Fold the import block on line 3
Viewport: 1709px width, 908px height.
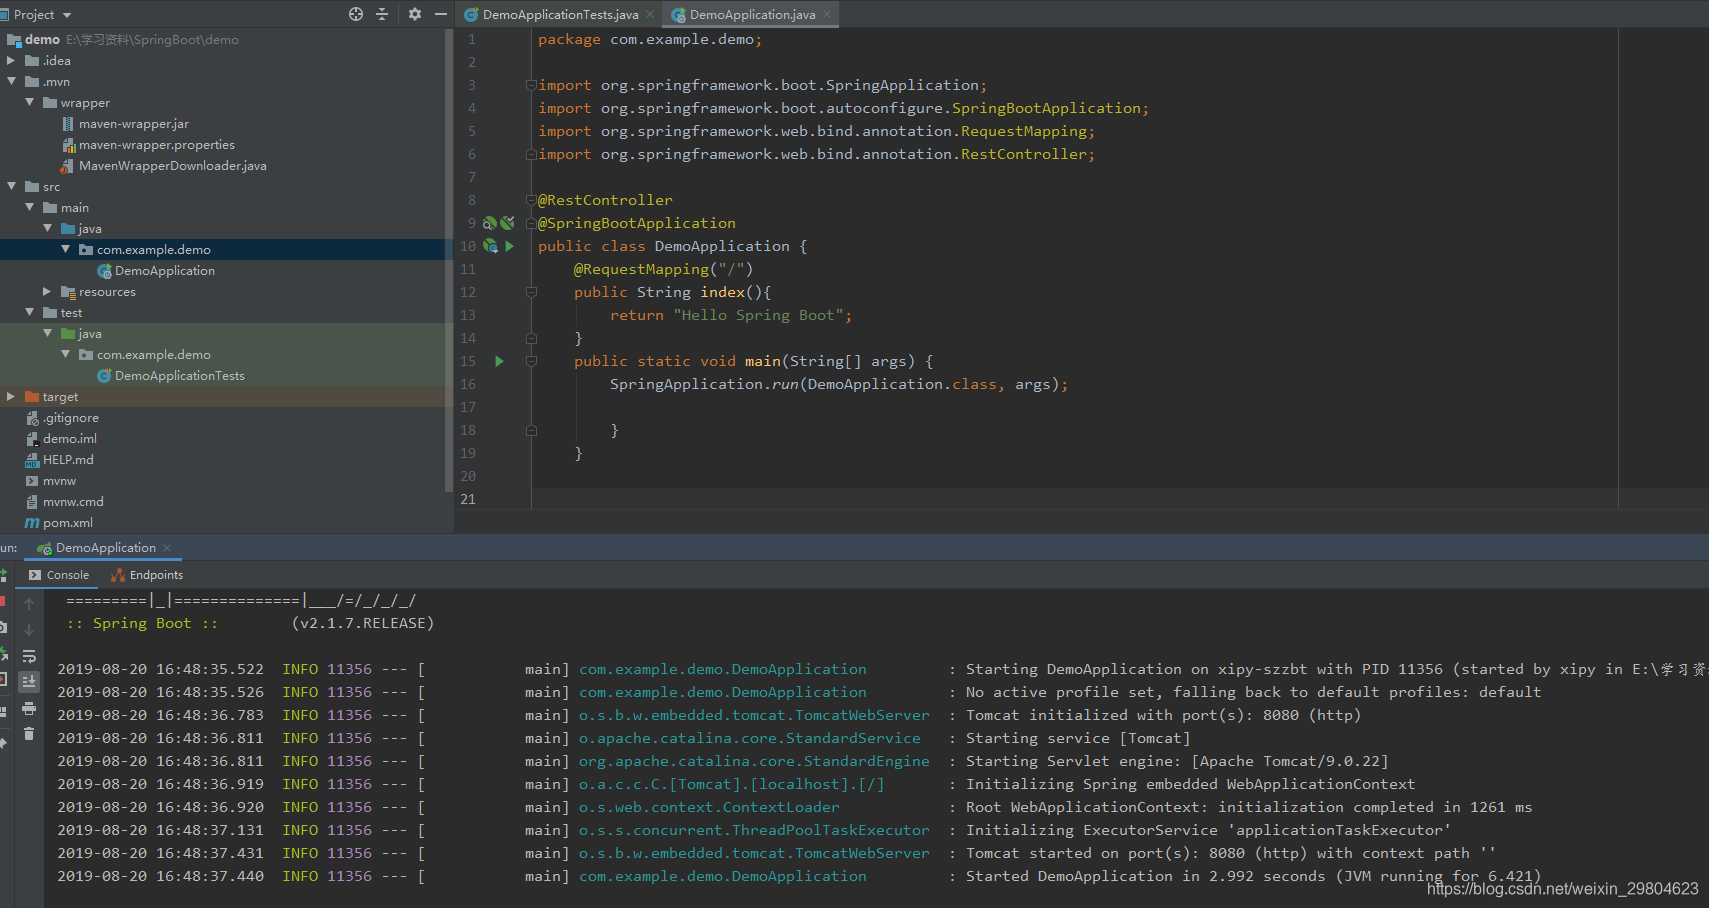[x=531, y=85]
